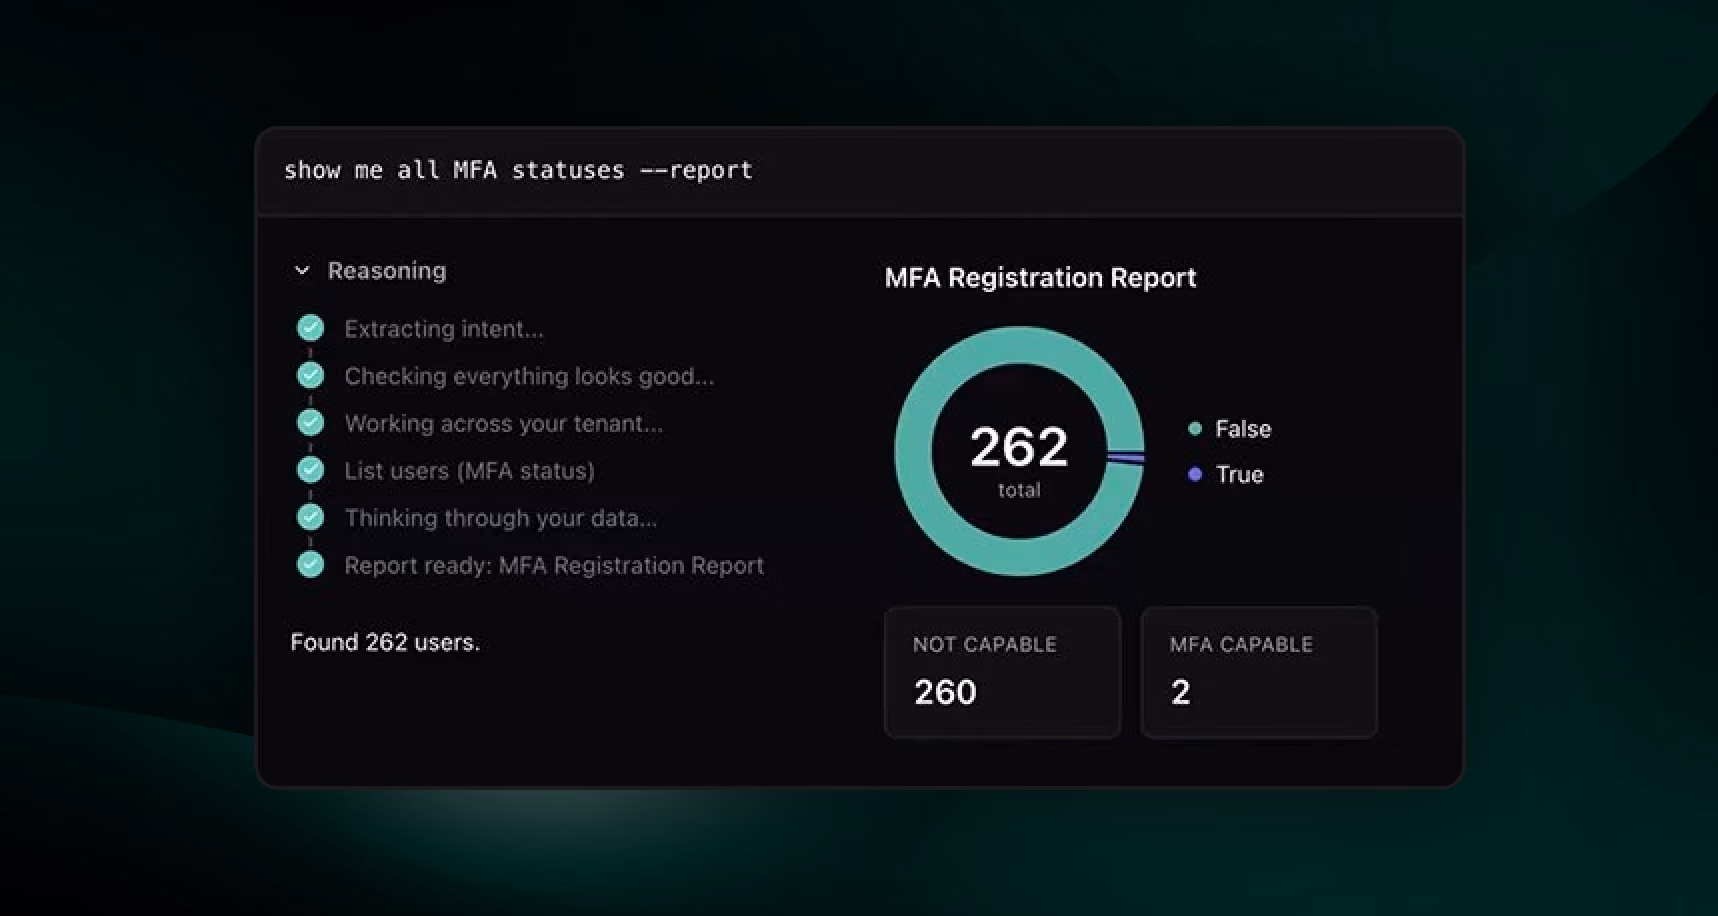Select the 'Working across your tenant...' step

coord(503,423)
